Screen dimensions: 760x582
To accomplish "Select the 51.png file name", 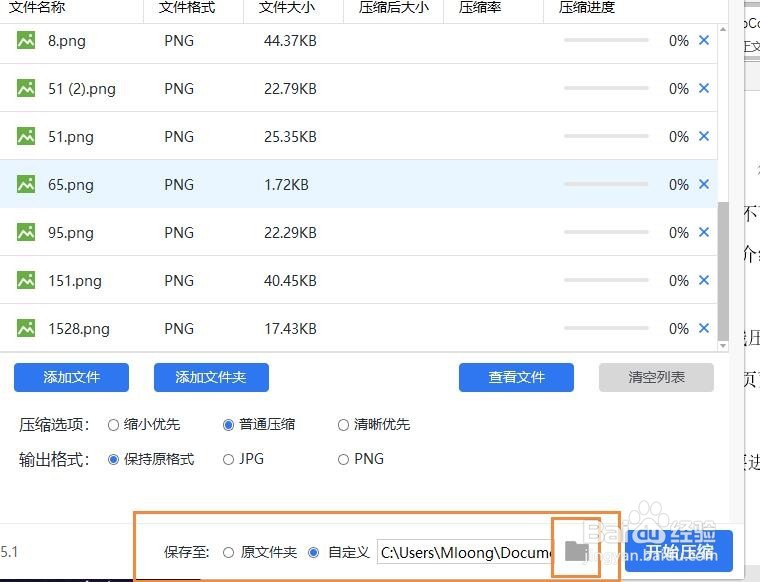I will (71, 137).
